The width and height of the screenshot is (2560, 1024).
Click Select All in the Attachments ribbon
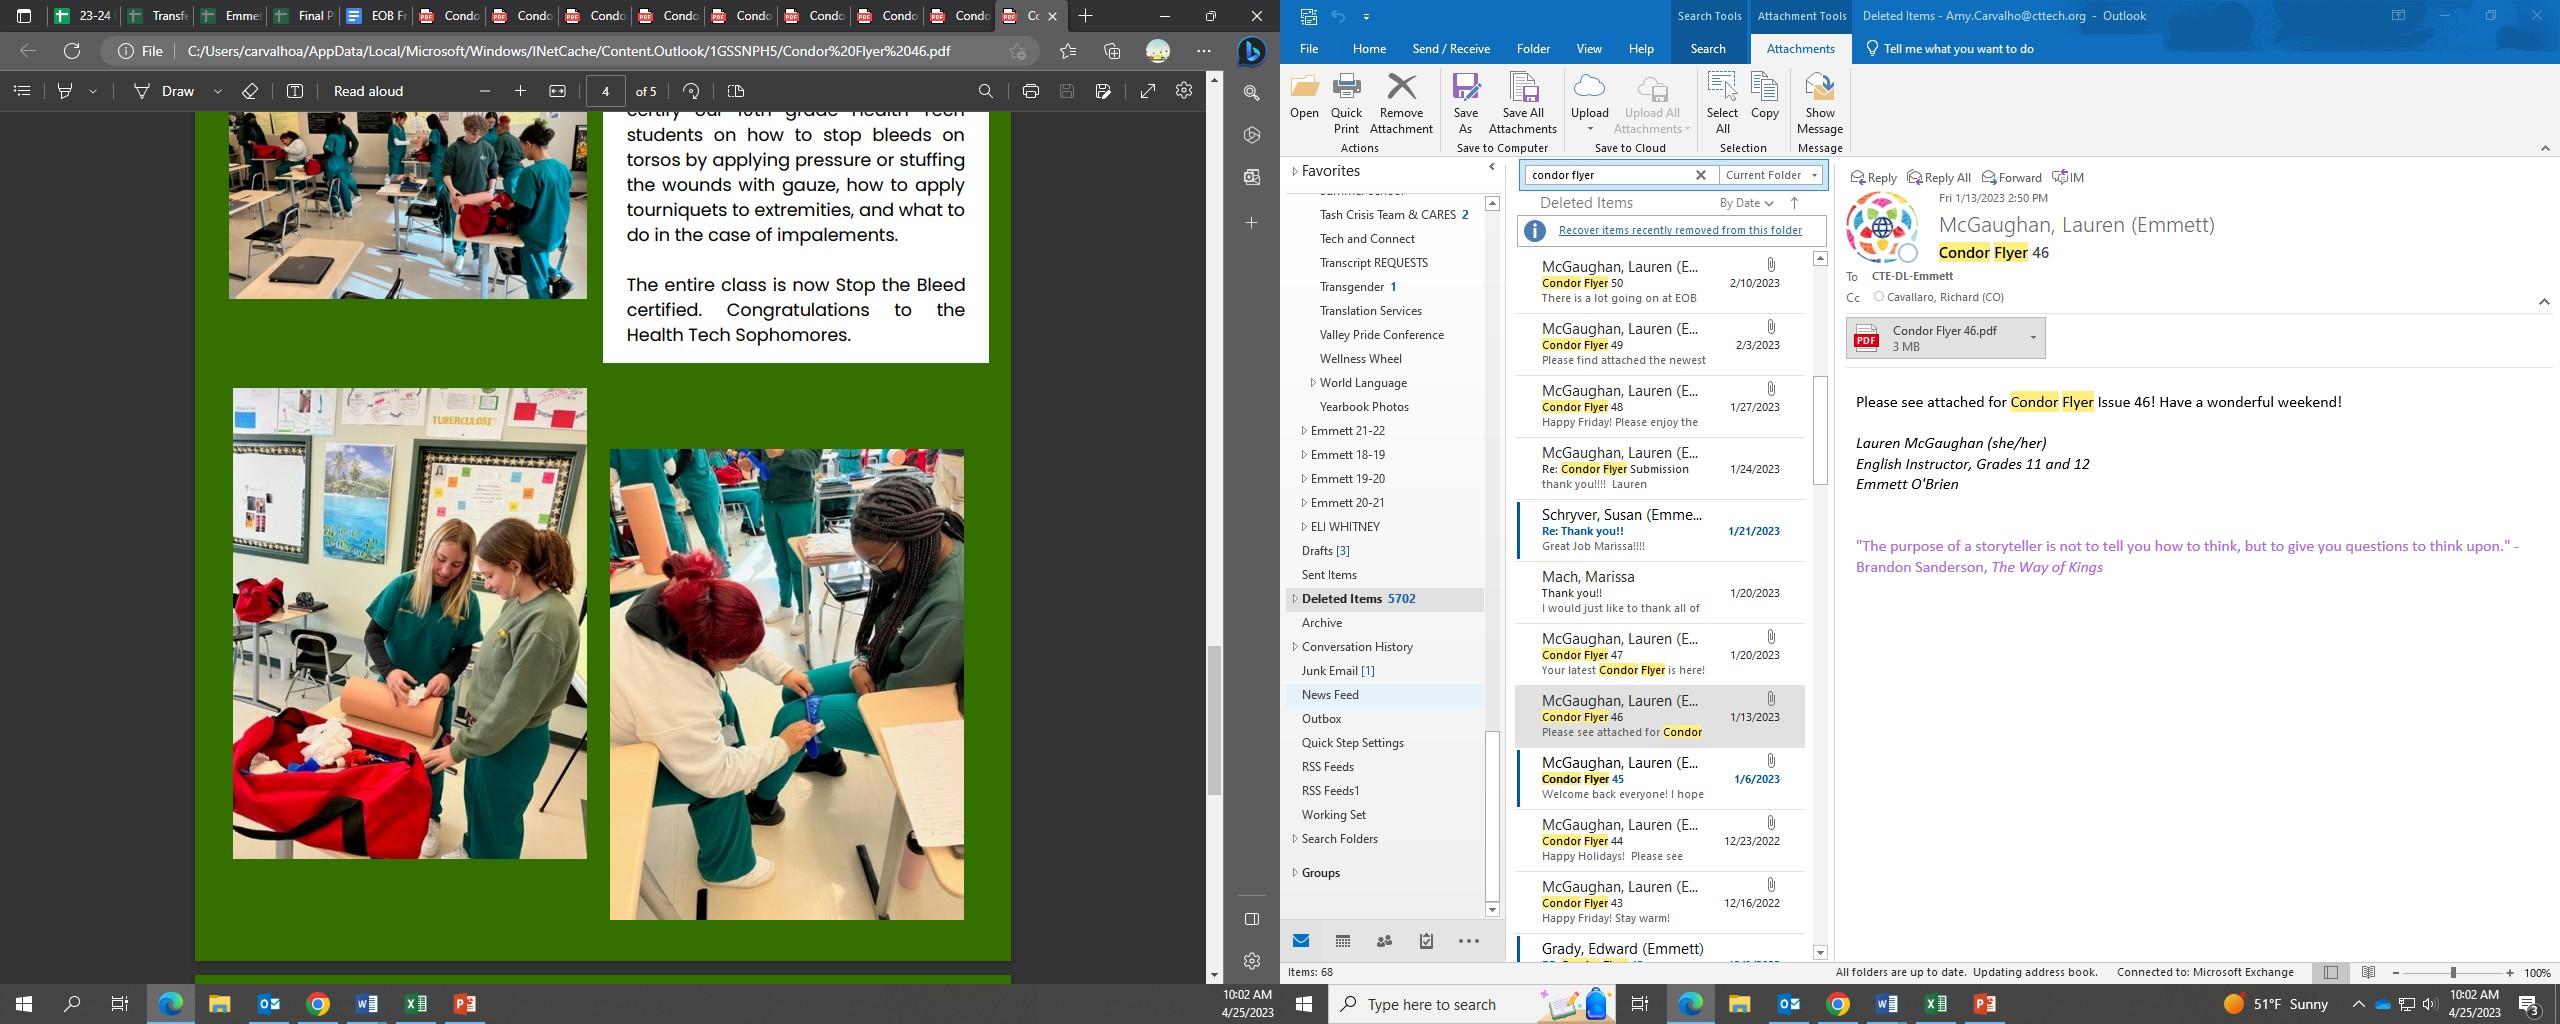(x=1722, y=103)
